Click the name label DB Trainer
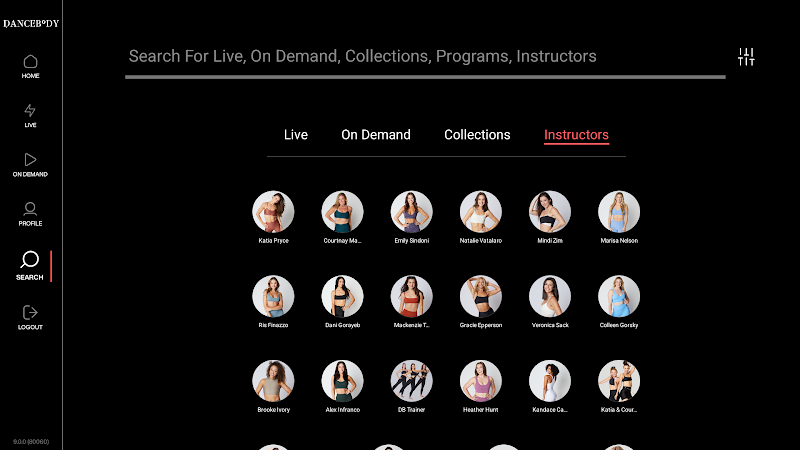 pyautogui.click(x=412, y=410)
